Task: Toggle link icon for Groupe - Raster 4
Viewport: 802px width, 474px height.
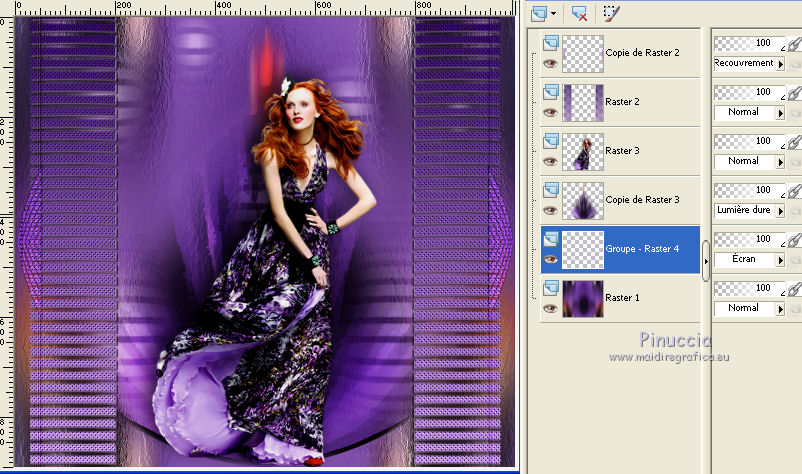Action: (x=794, y=240)
